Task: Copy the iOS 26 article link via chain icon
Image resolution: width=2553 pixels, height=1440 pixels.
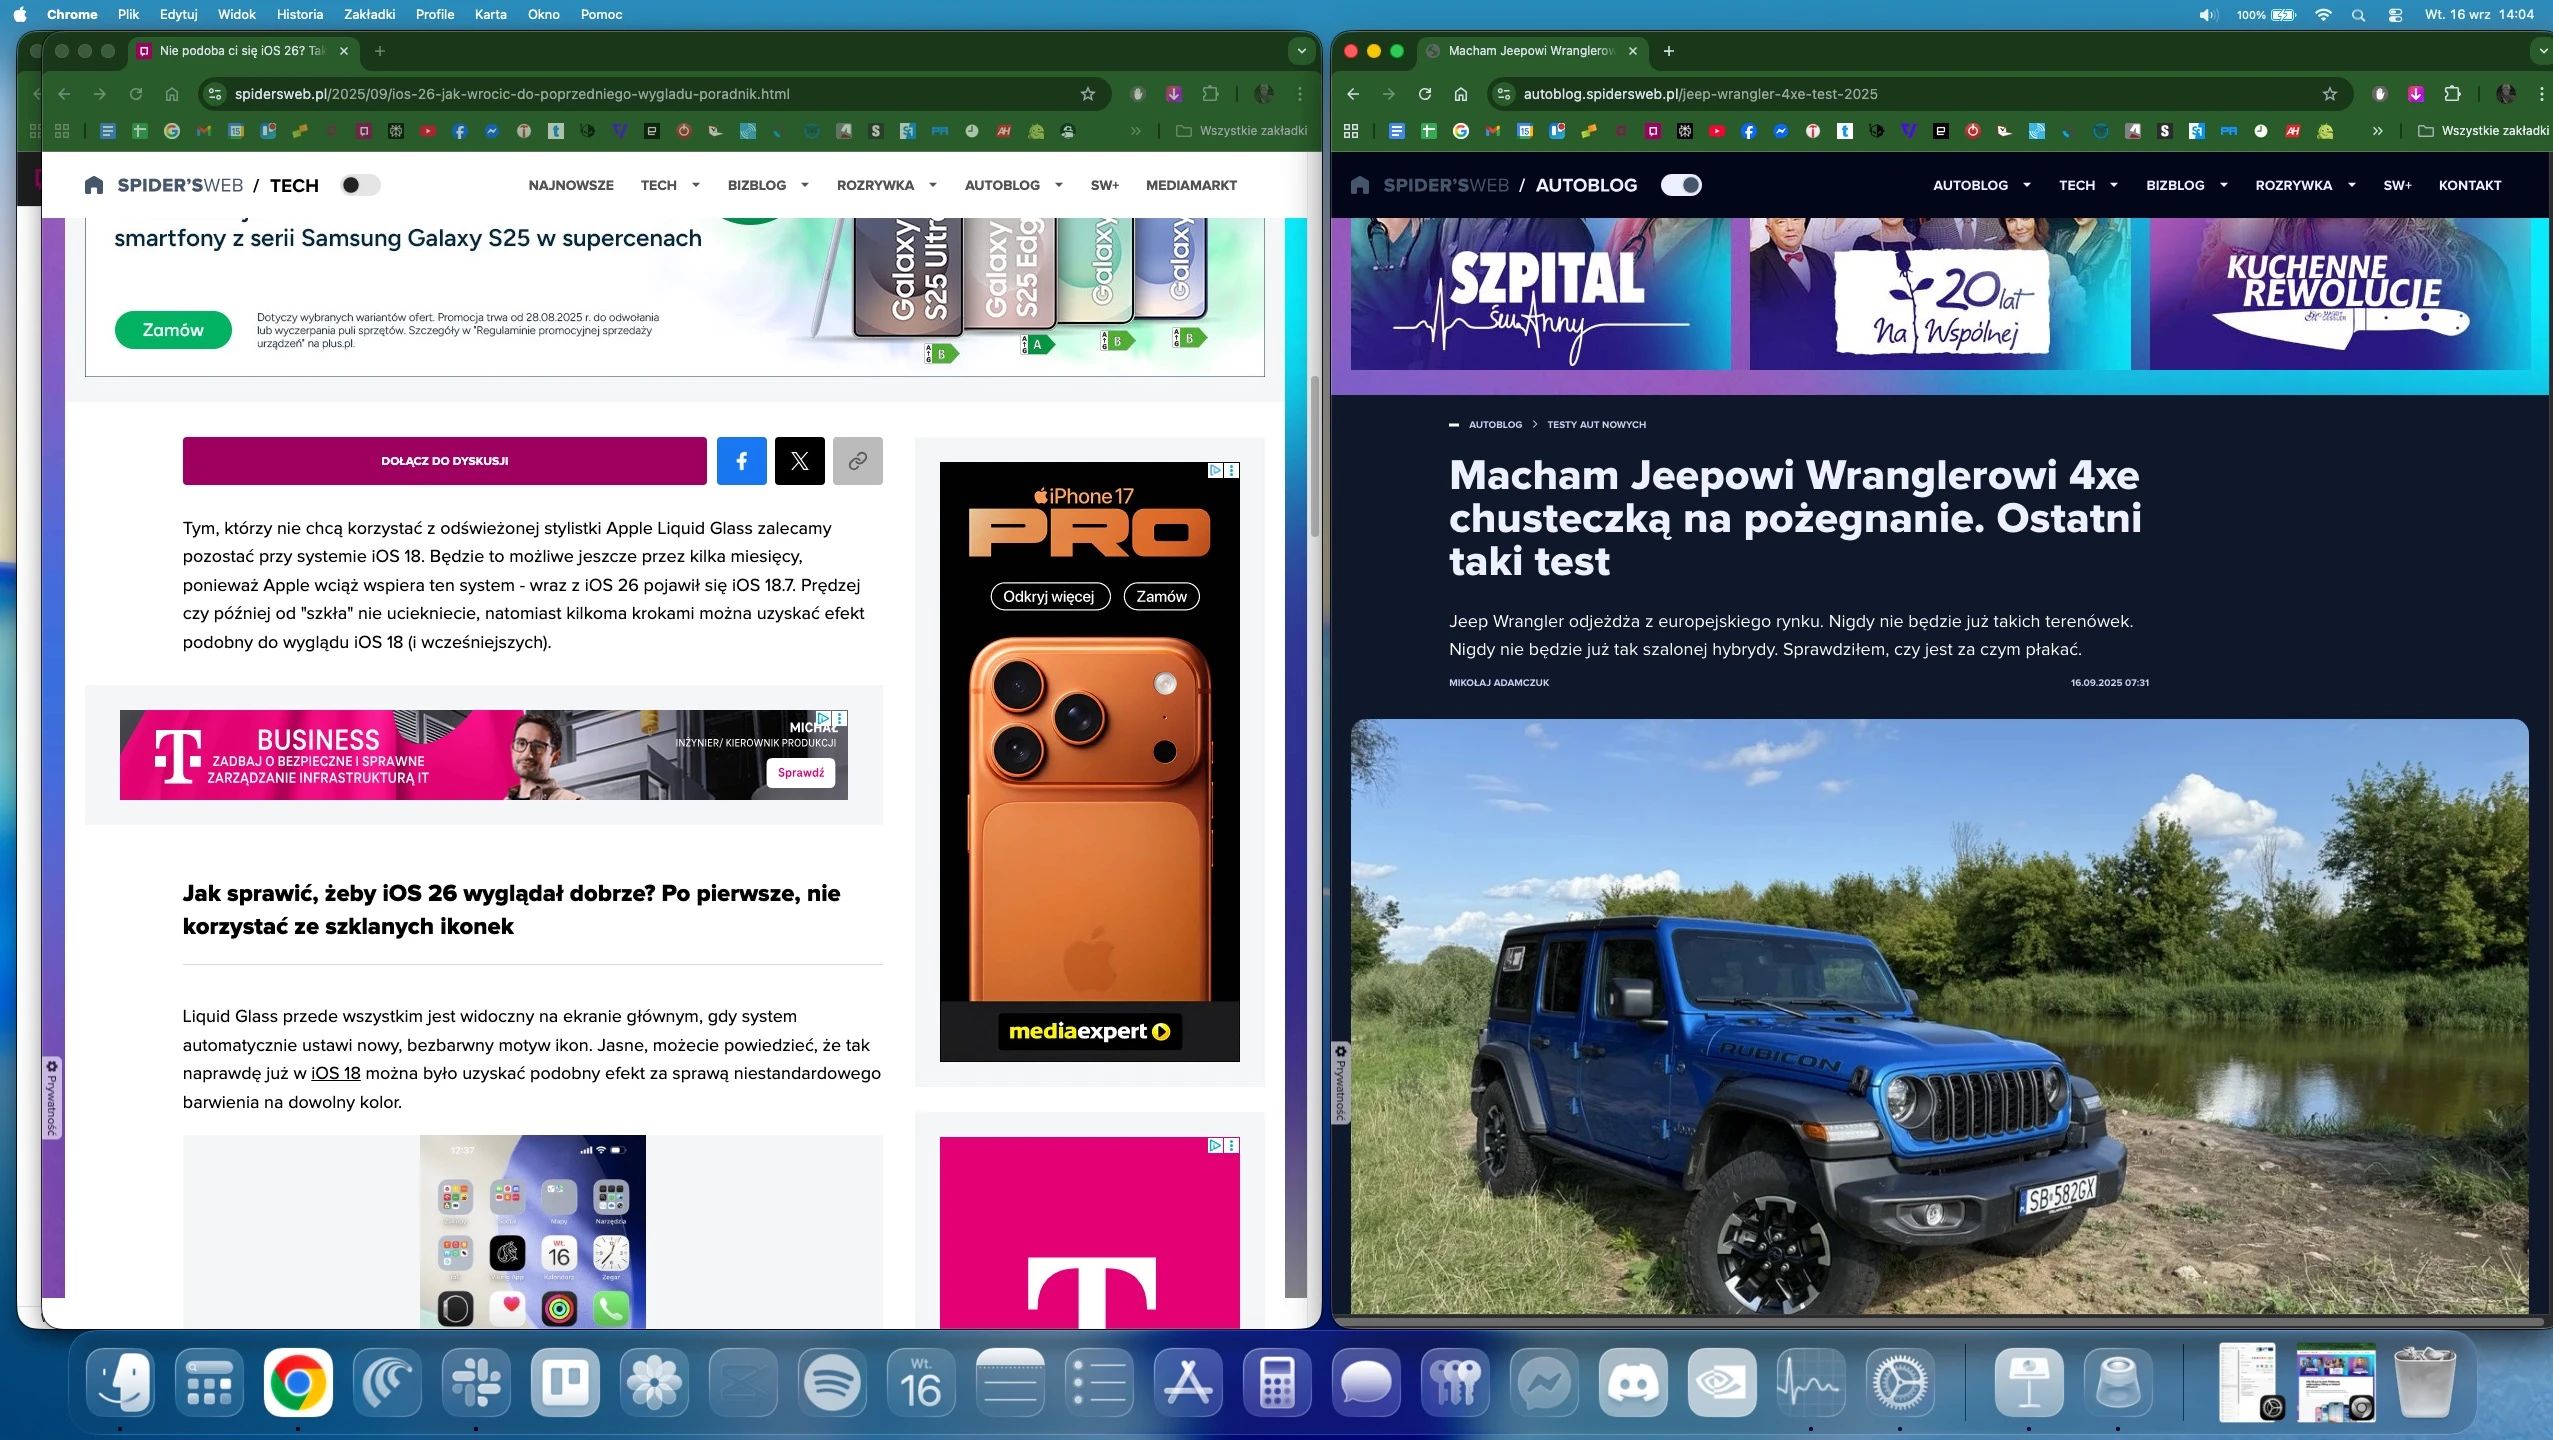Action: [x=857, y=461]
